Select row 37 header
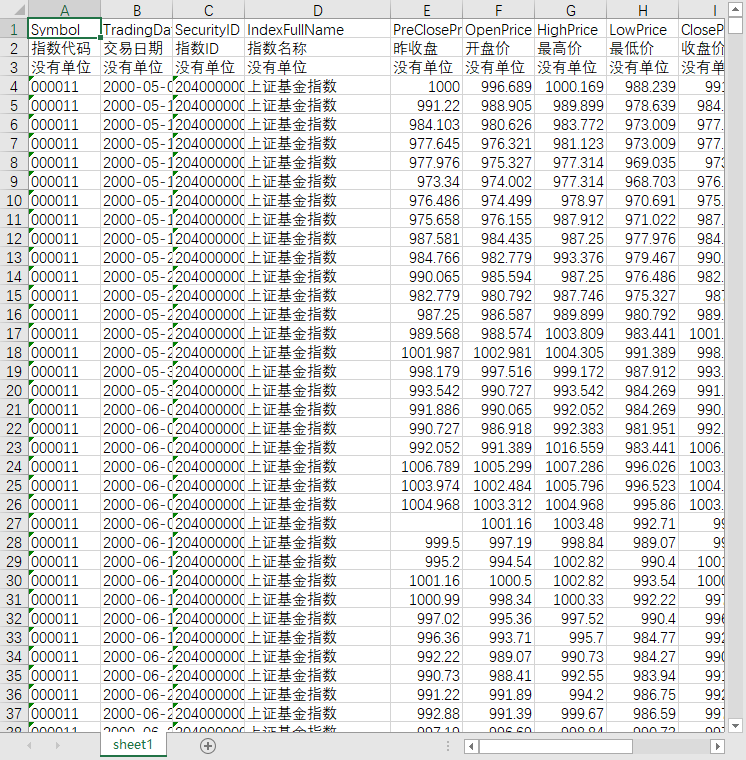746x760 pixels. 14,713
